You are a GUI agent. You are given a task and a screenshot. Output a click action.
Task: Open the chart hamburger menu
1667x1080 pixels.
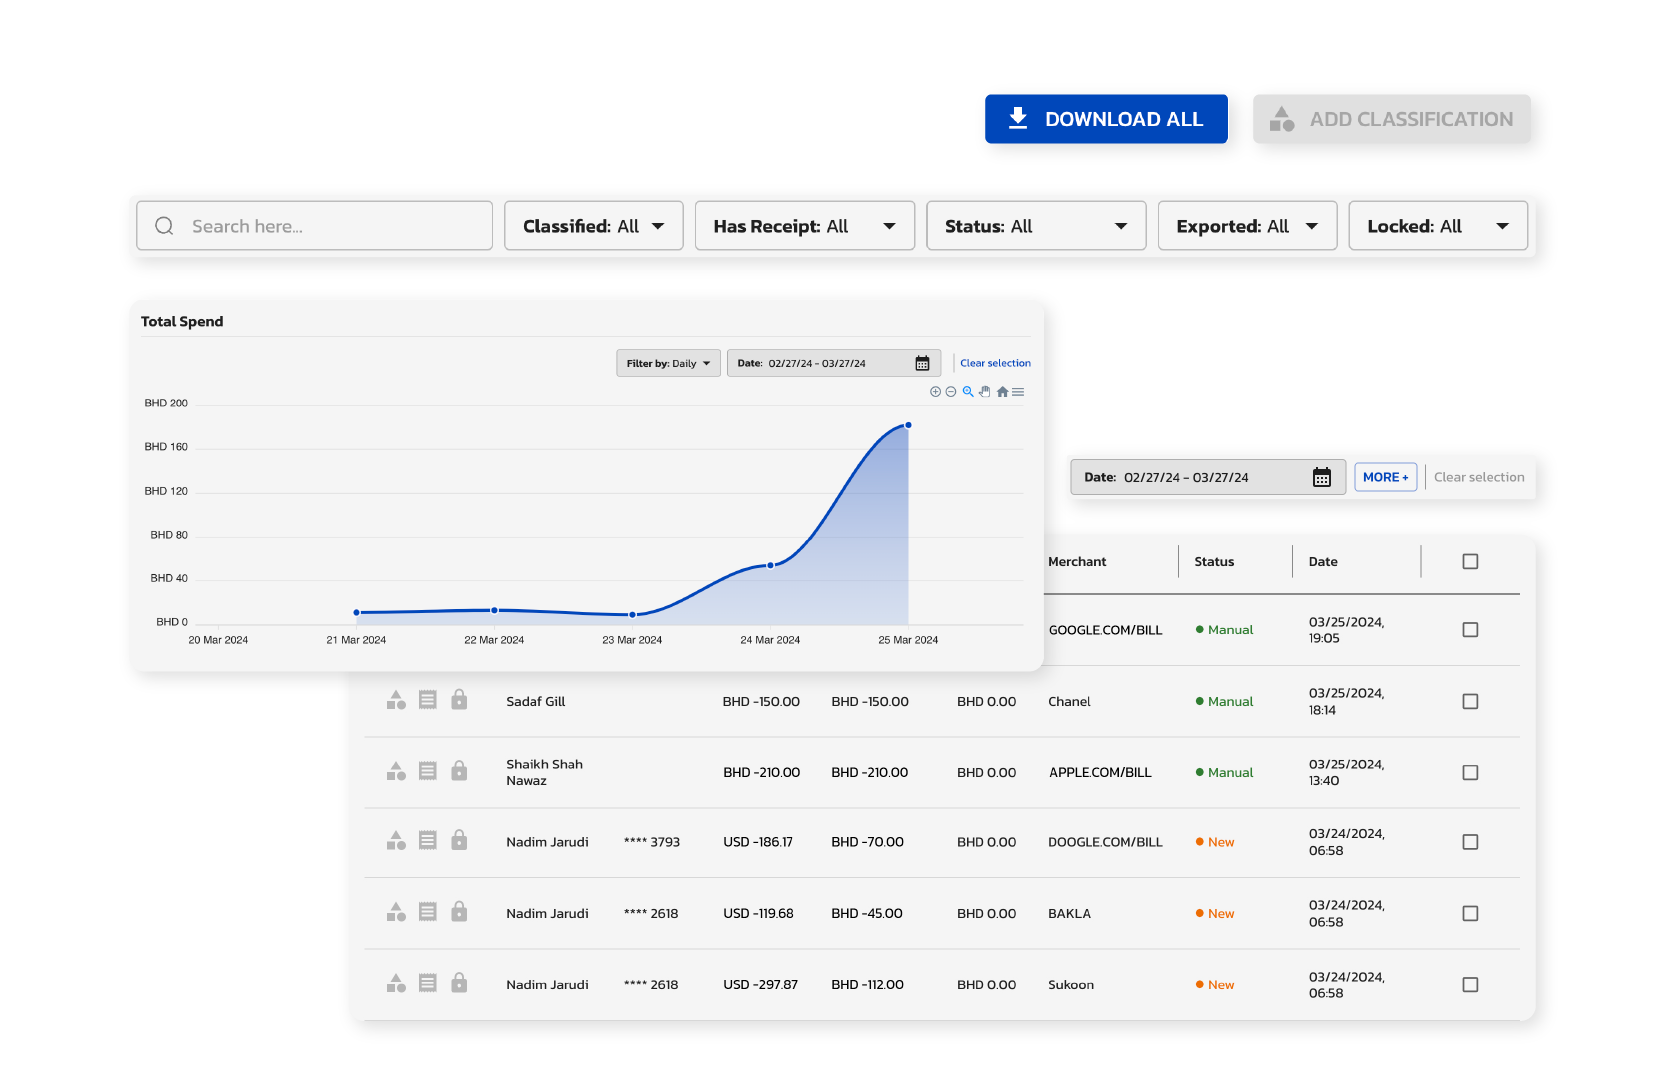pyautogui.click(x=1018, y=392)
